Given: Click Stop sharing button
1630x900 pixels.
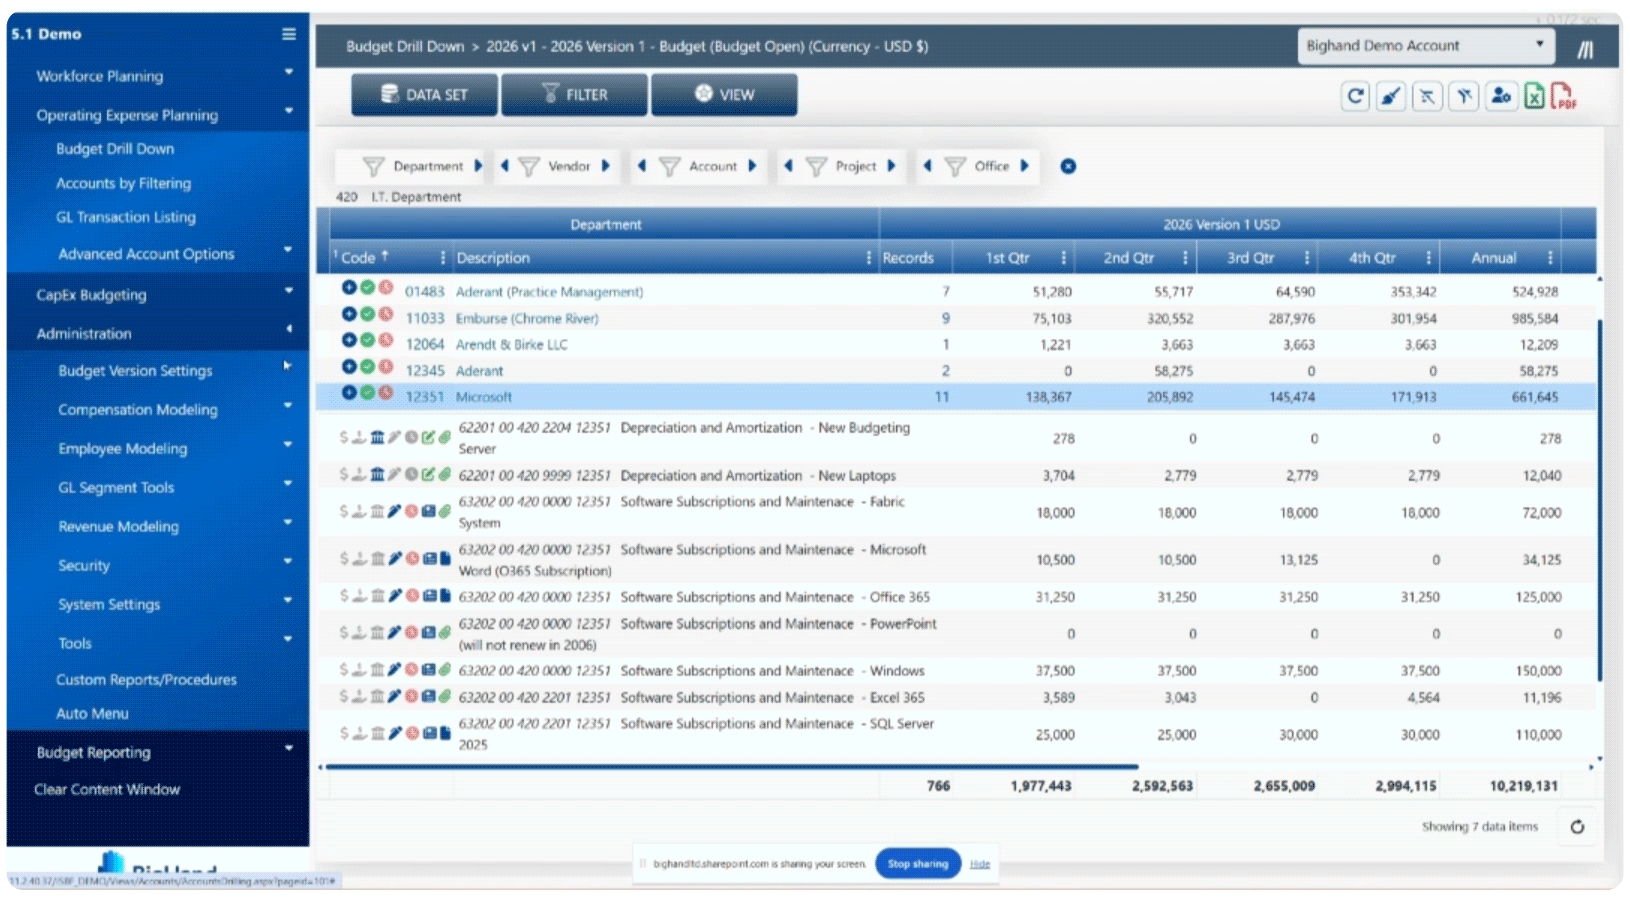Looking at the screenshot, I should 918,864.
